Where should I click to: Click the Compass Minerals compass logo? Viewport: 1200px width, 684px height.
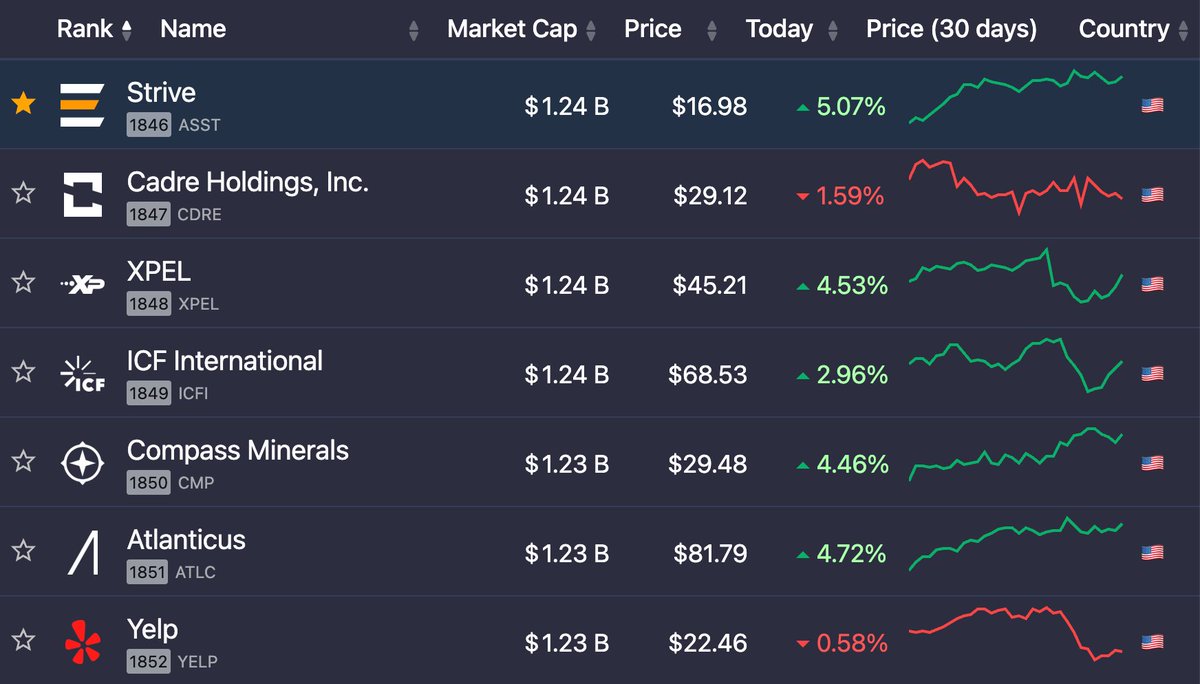(82, 463)
